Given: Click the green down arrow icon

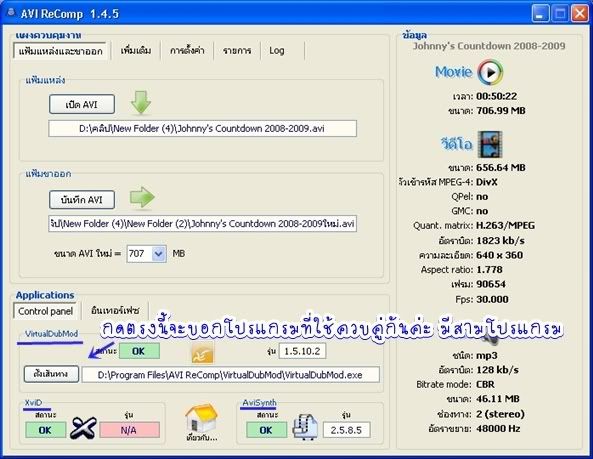Looking at the screenshot, I should (x=141, y=102).
